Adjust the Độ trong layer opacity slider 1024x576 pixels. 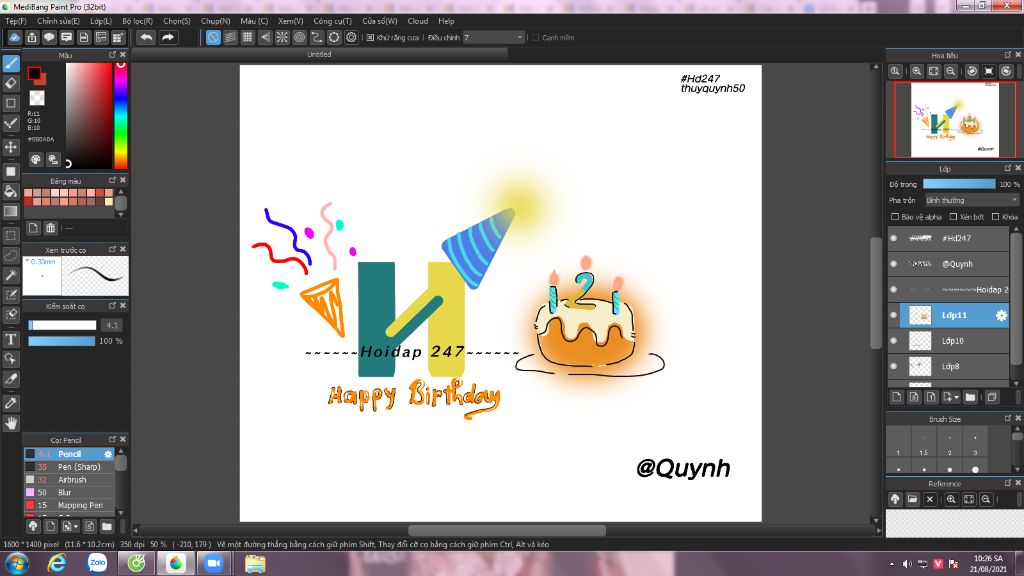[x=959, y=184]
